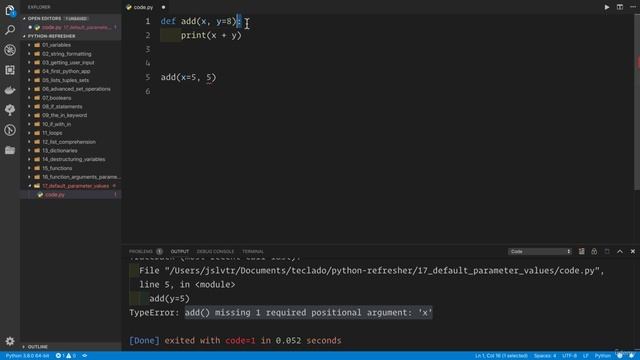Click Python language mode in status bar
The image size is (640, 360).
click(x=602, y=356)
